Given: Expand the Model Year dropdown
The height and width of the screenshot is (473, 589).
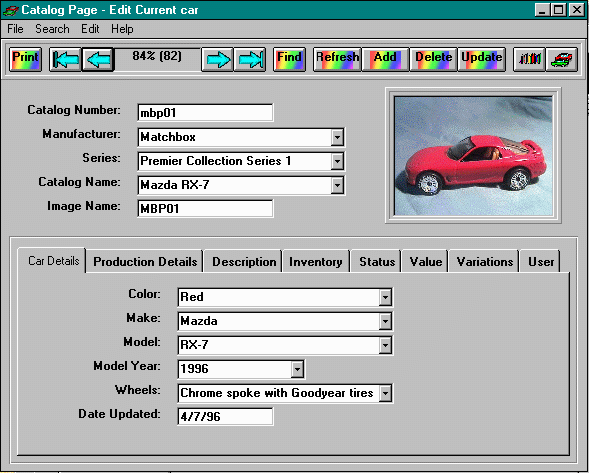Looking at the screenshot, I should click(x=297, y=370).
